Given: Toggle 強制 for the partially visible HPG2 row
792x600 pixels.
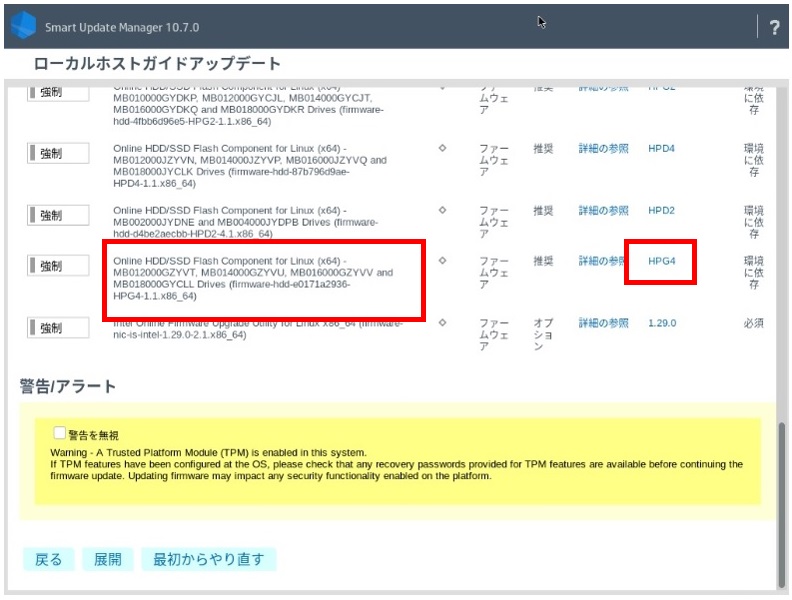Looking at the screenshot, I should [x=58, y=93].
